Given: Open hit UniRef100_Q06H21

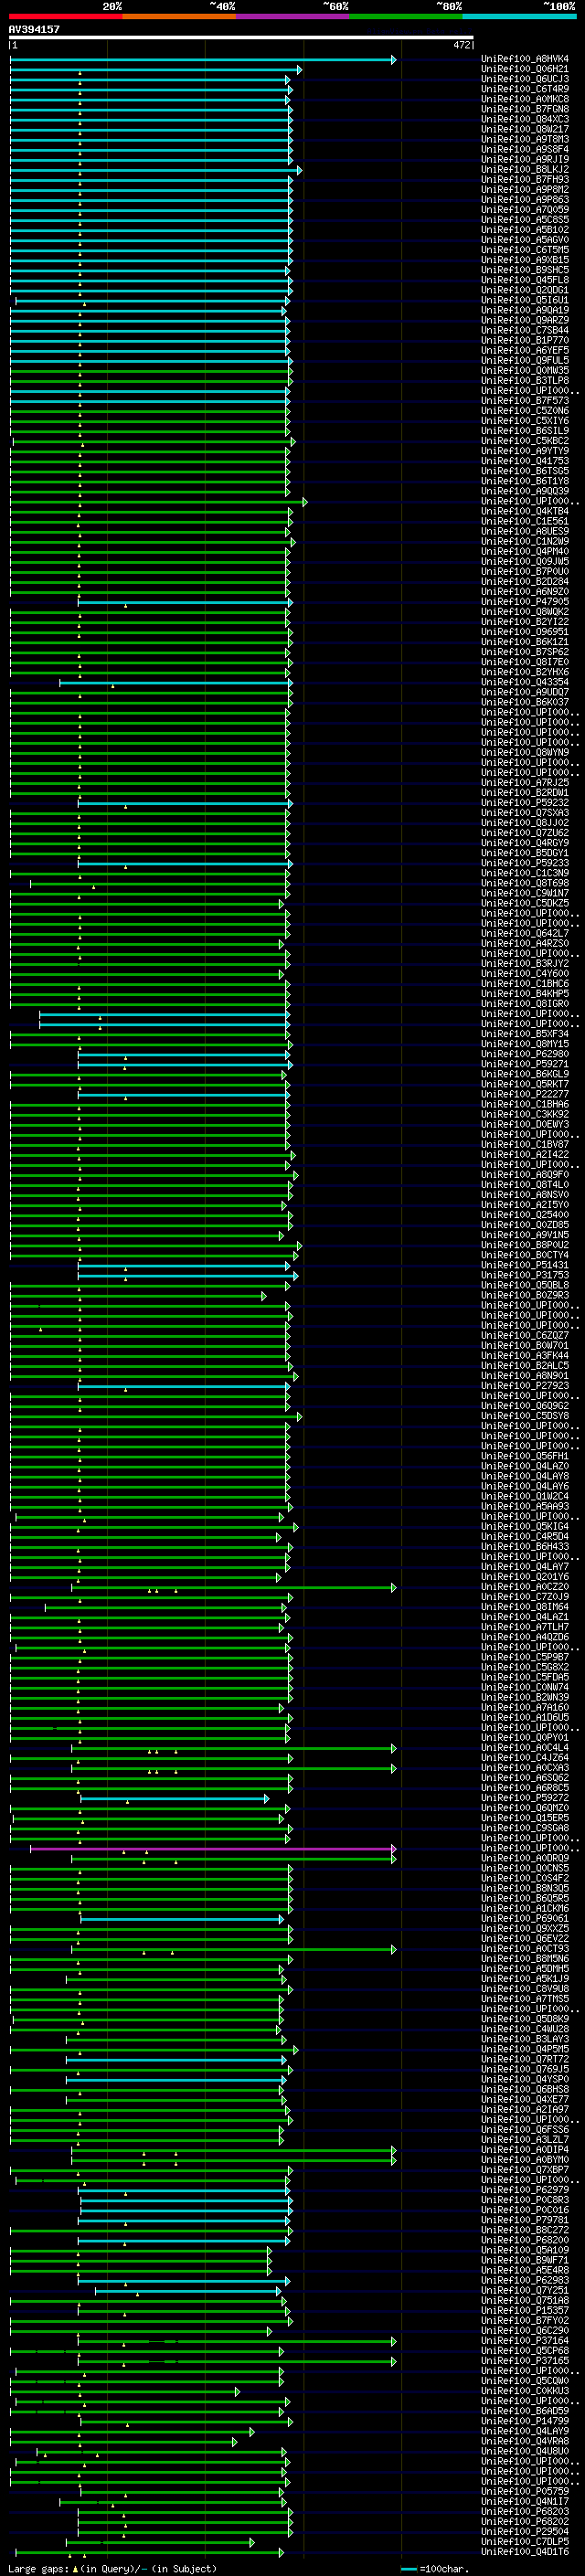Looking at the screenshot, I should [x=525, y=69].
